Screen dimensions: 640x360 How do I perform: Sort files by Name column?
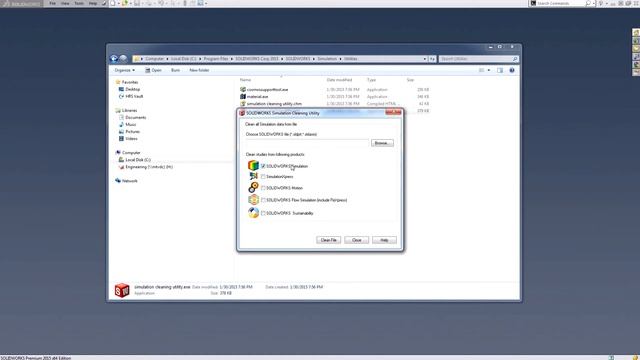click(x=245, y=80)
